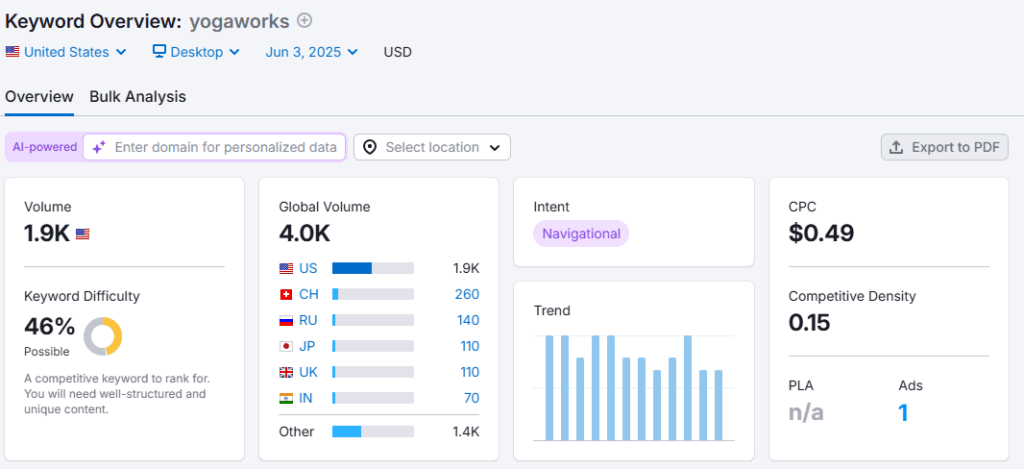Image resolution: width=1024 pixels, height=469 pixels.
Task: Click the United Kingdom flag icon
Action: point(286,372)
